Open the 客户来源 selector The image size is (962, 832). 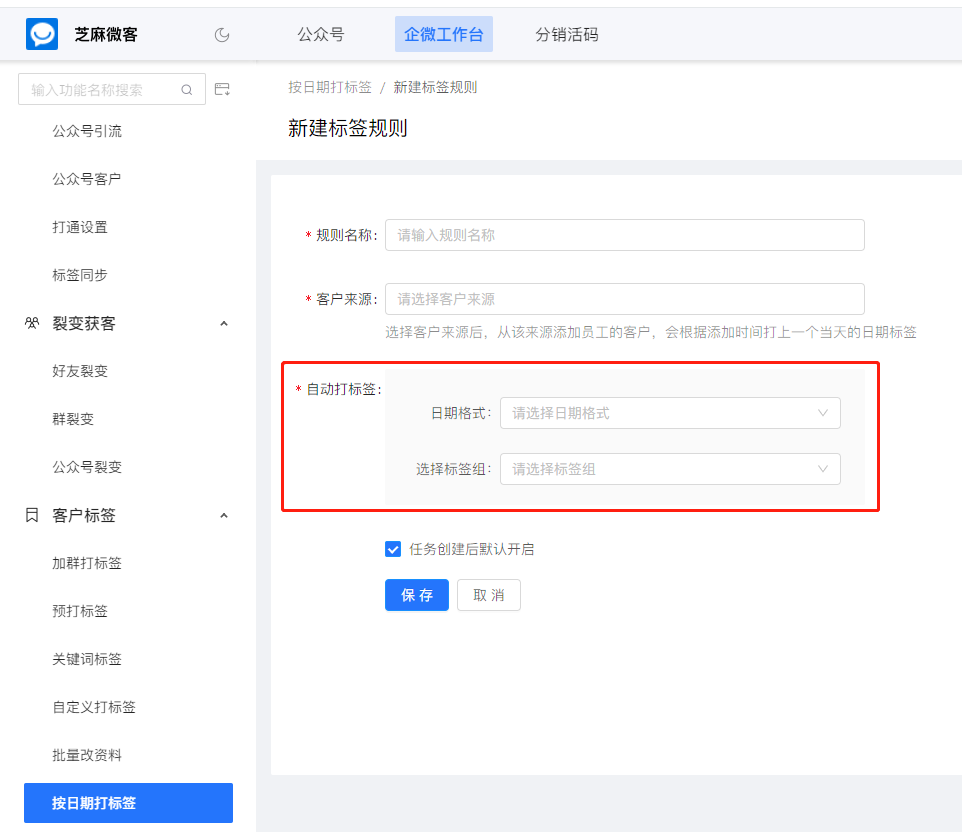(x=625, y=299)
